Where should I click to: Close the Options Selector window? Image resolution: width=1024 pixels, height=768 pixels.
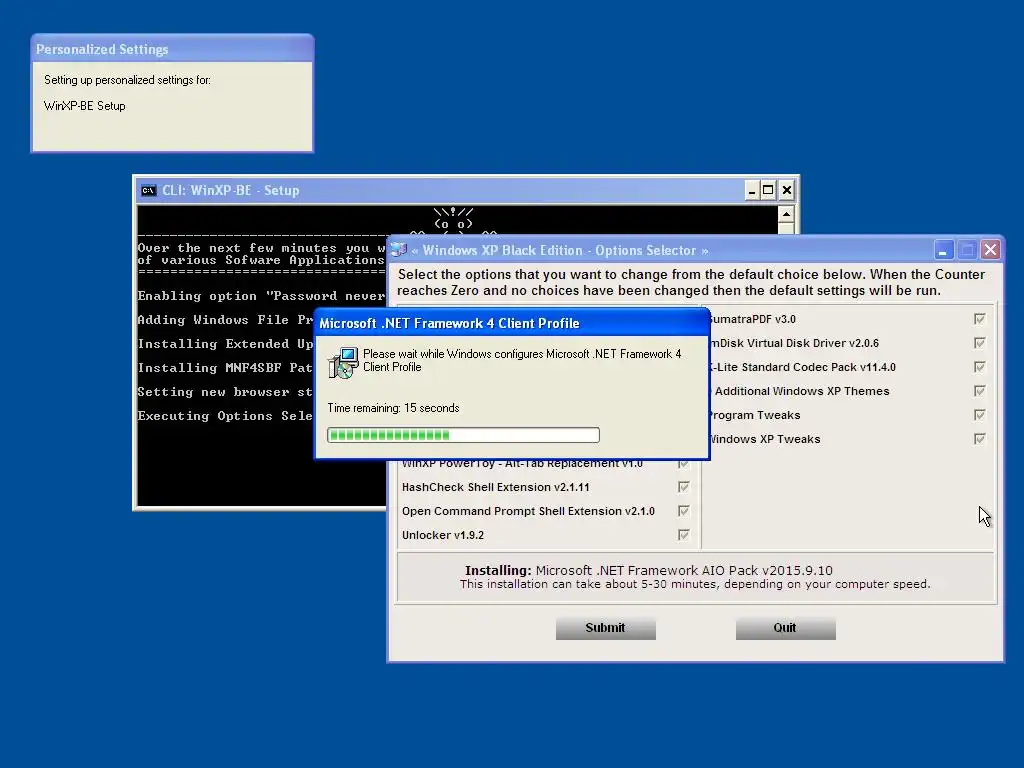991,250
